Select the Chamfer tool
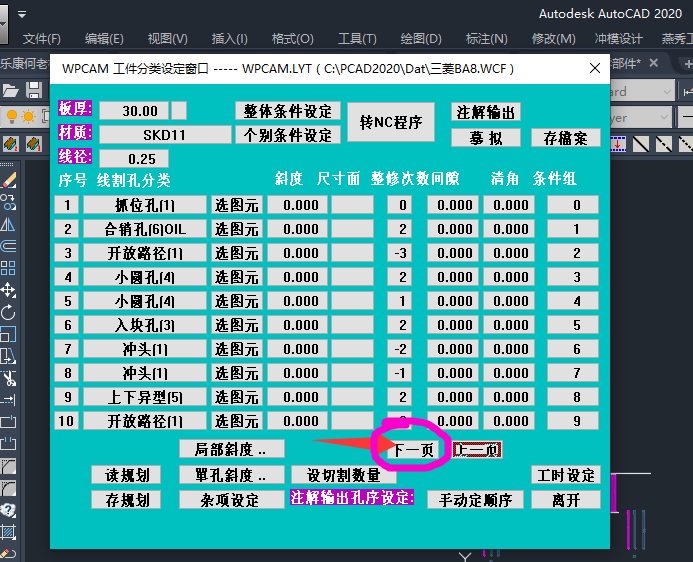This screenshot has width=693, height=562. [8, 466]
